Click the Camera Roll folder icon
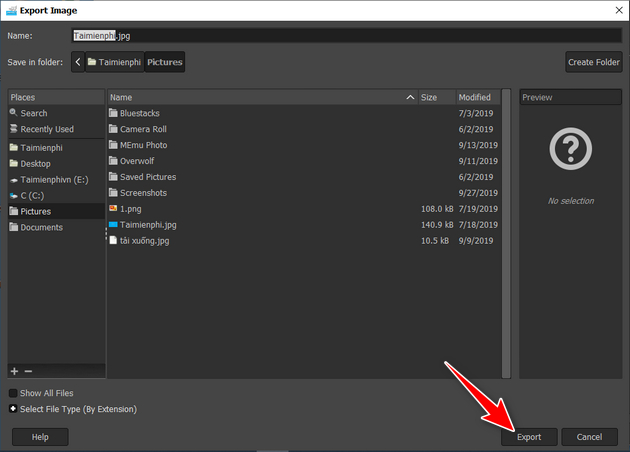This screenshot has width=630, height=452. (113, 129)
